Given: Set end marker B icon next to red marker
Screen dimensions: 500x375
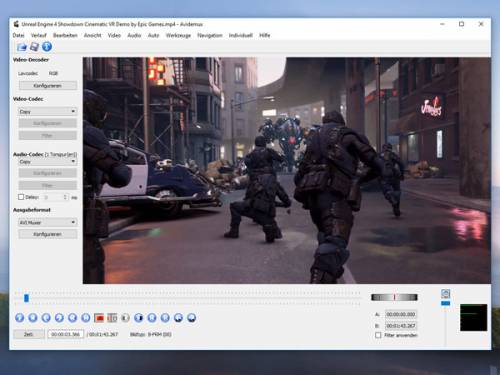Looking at the screenshot, I should 112,318.
